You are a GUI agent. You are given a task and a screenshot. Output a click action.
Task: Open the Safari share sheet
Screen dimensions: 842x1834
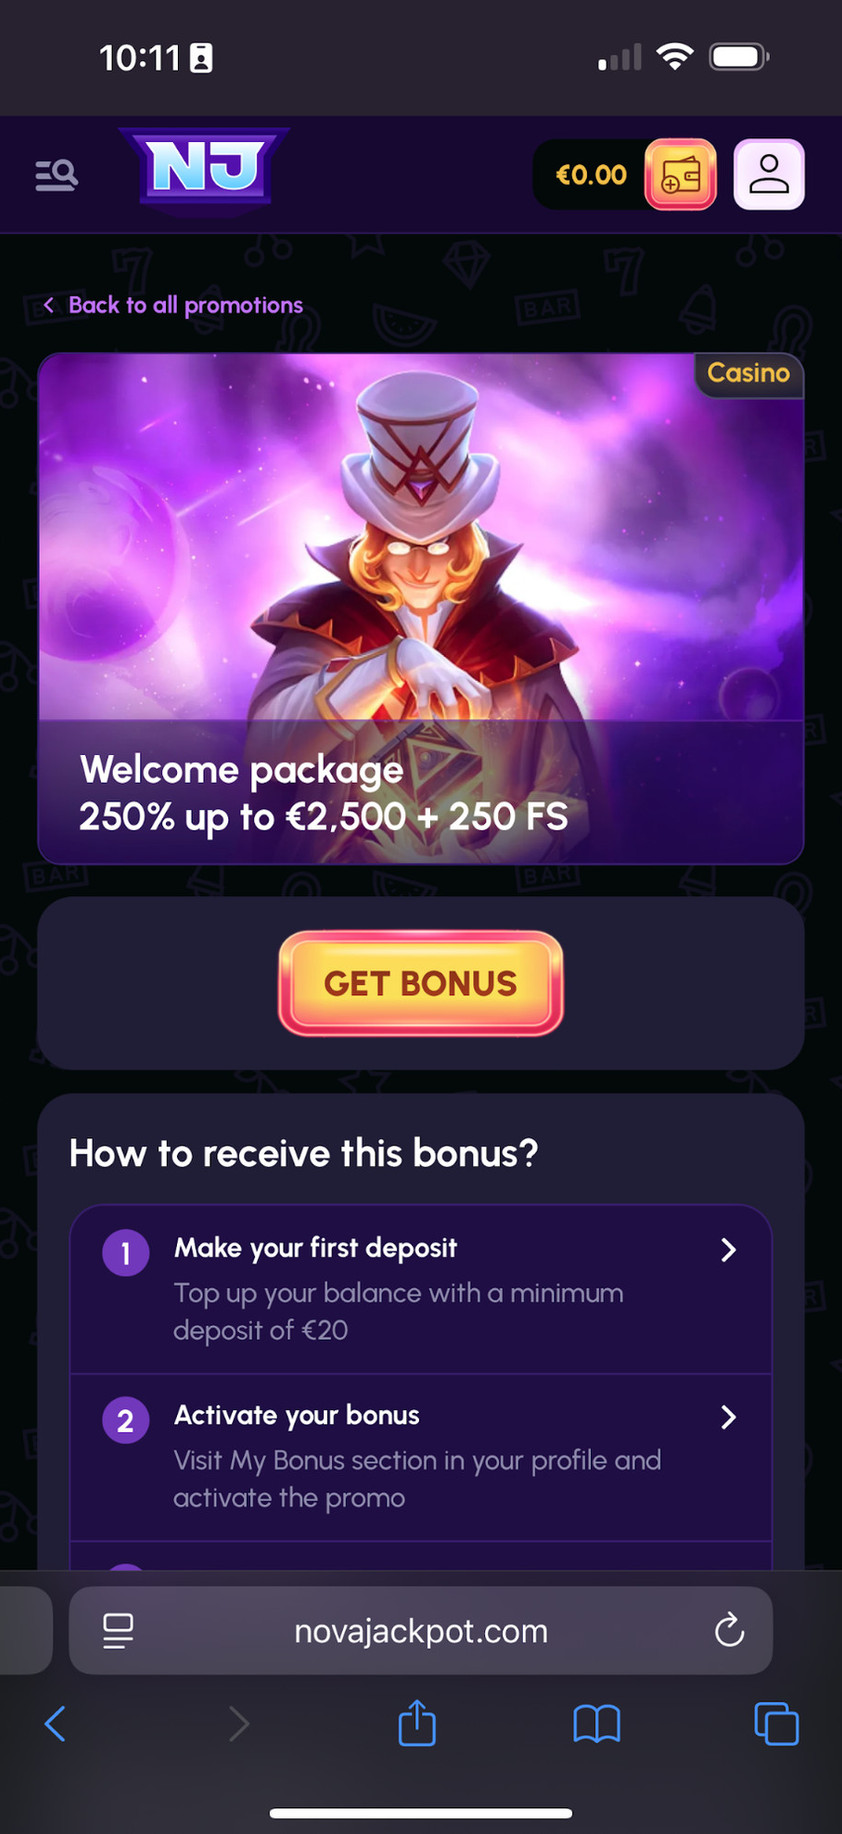point(417,1722)
